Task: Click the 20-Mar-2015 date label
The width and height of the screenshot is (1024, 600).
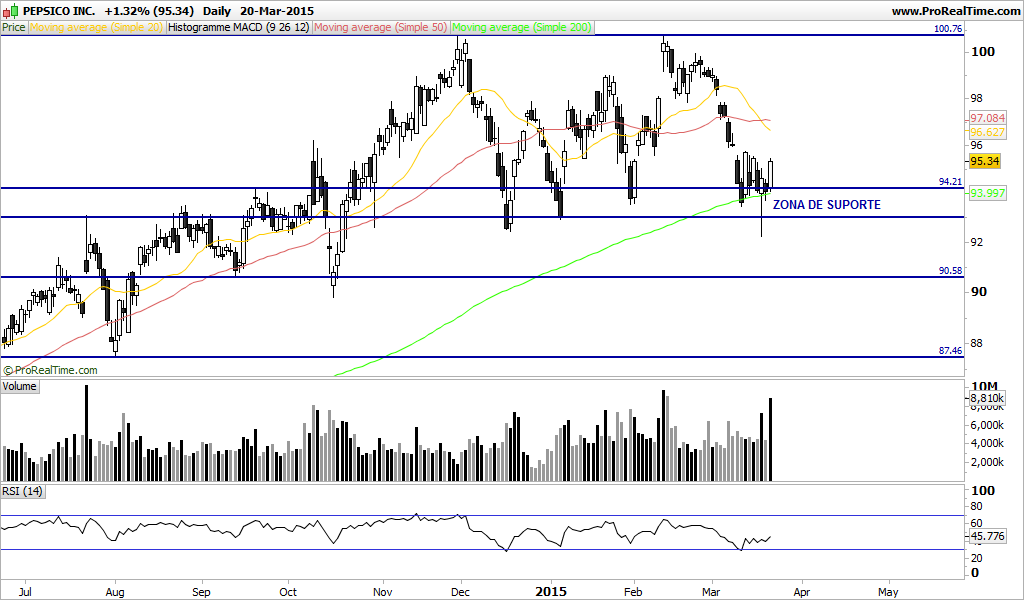Action: coord(277,11)
